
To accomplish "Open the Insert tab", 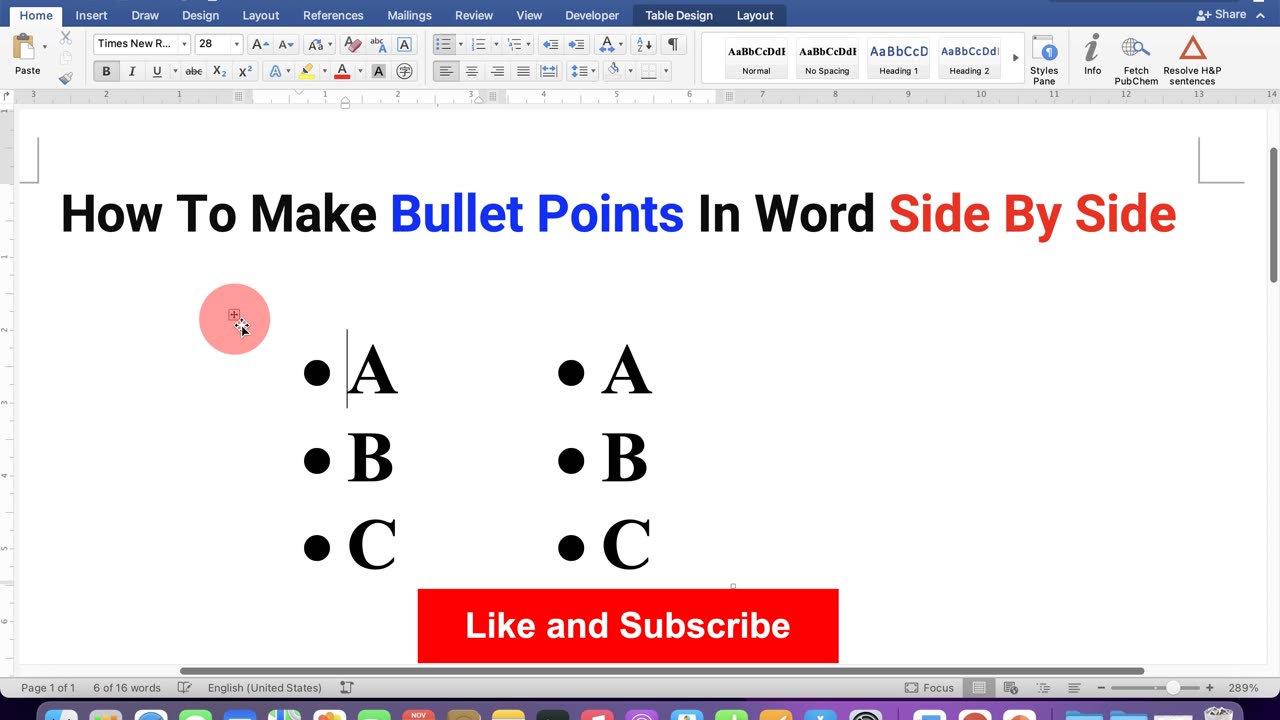I will click(91, 15).
